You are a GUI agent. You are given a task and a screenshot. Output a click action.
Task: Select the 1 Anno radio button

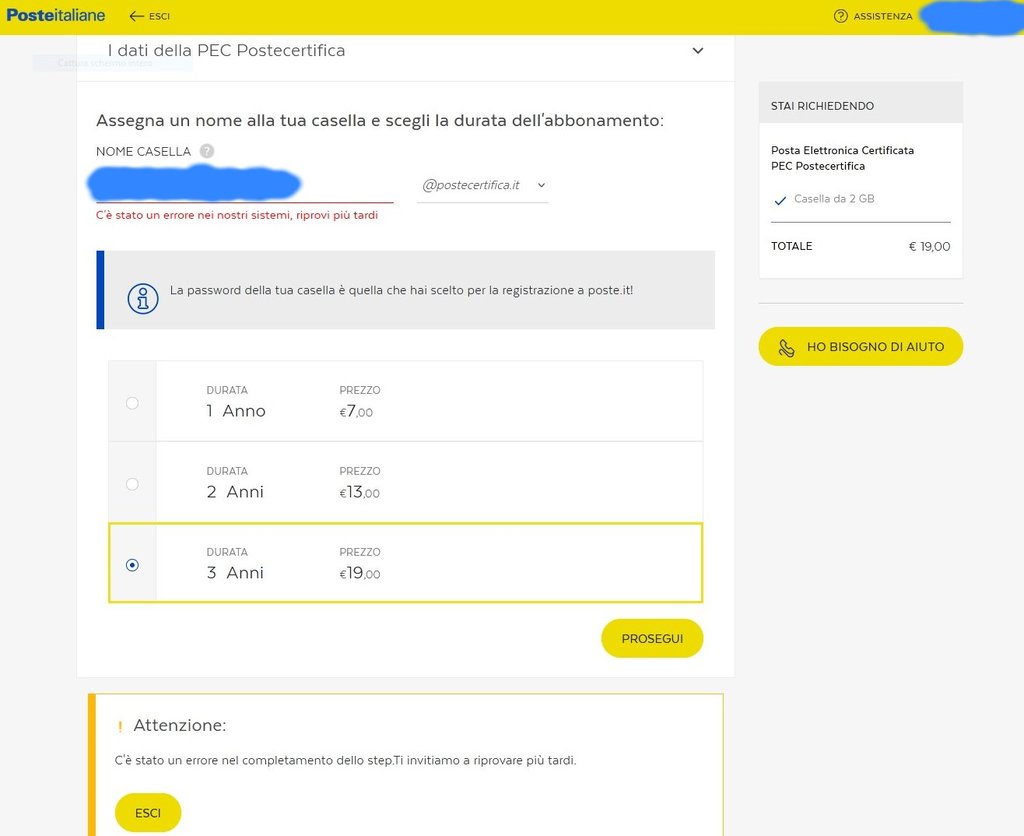coord(132,403)
